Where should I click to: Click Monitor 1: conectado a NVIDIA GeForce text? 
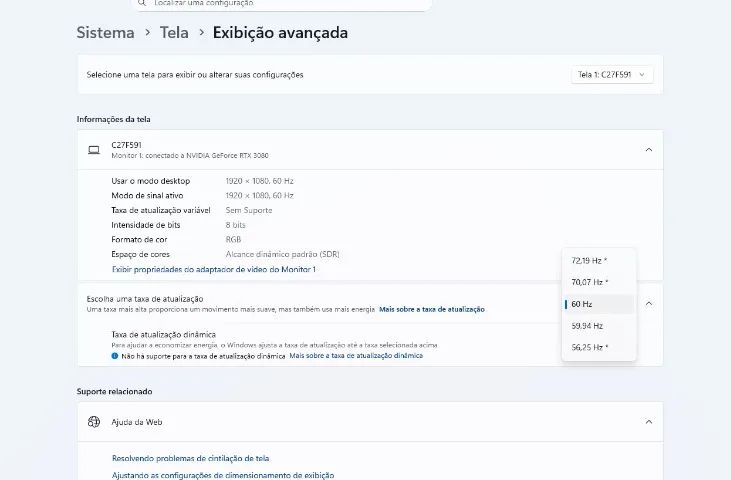(x=190, y=156)
